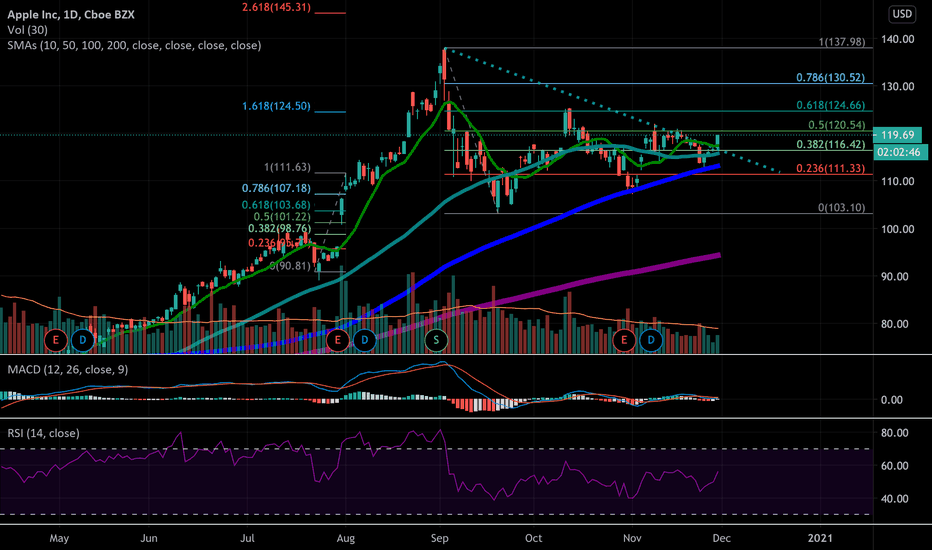Select the MACD (12, 26, close, 9) legend
Viewport: 932px width, 550px height.
point(68,370)
